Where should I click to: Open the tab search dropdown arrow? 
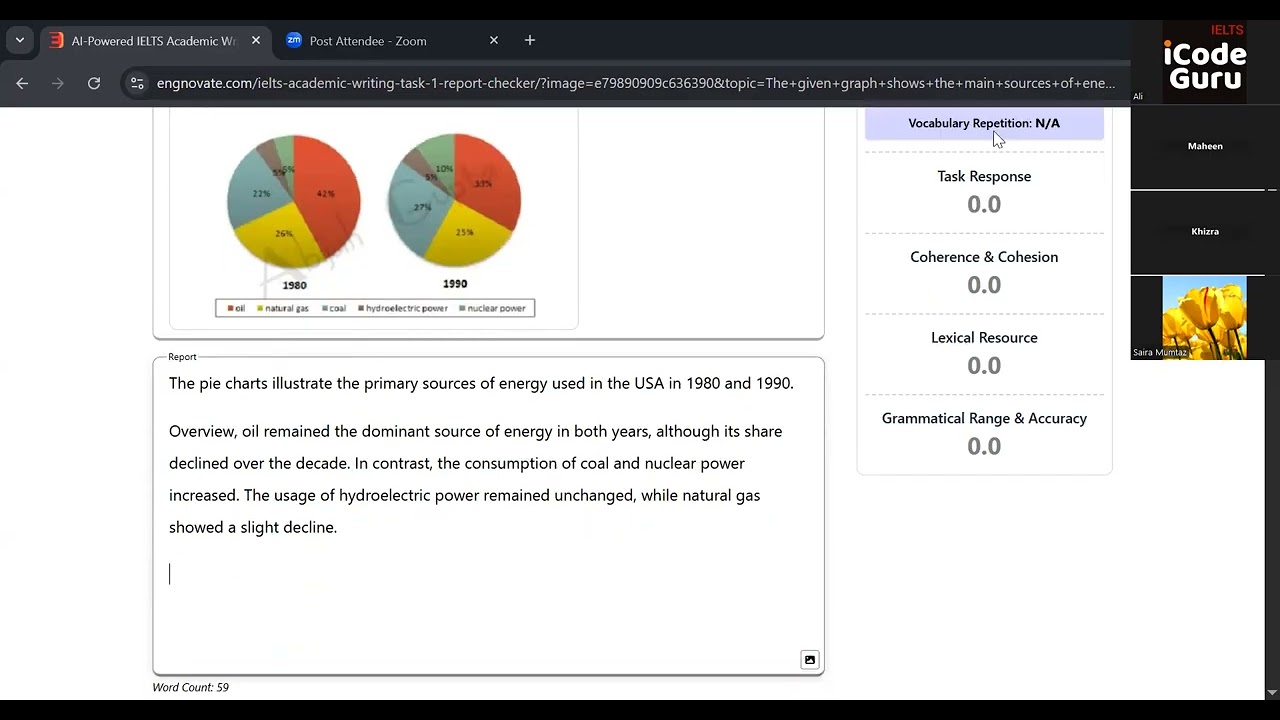point(20,41)
